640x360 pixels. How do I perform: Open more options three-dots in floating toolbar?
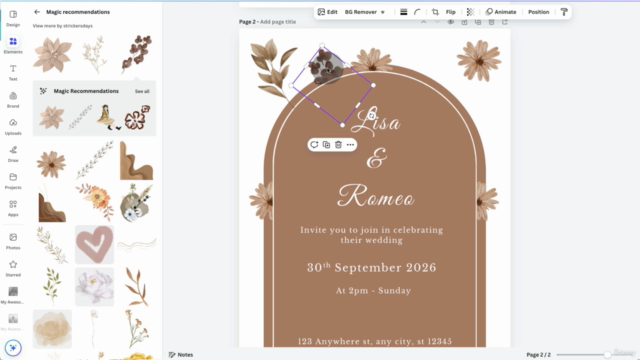[350, 144]
